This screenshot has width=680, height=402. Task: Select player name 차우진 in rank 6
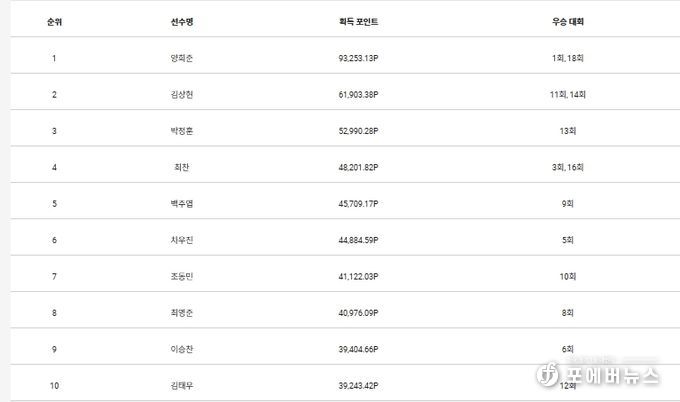click(x=182, y=240)
